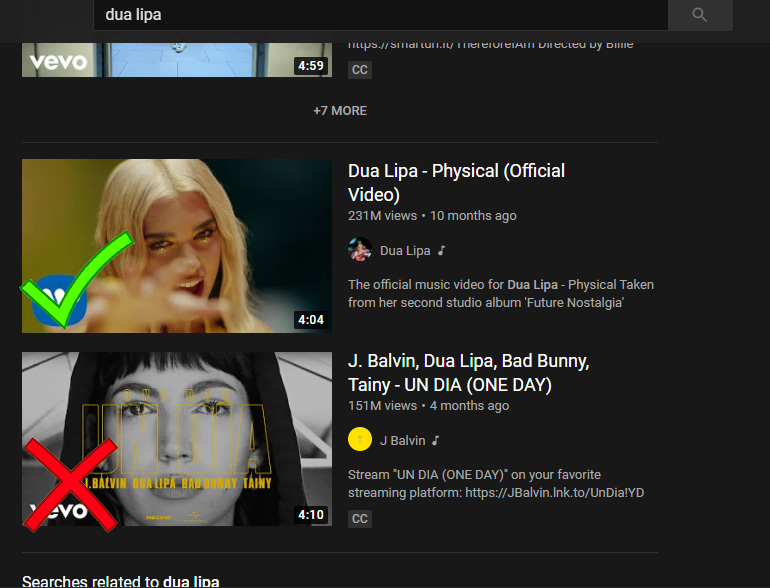Visit the J Balvin channel name link
Image resolution: width=770 pixels, height=588 pixels.
(x=402, y=441)
